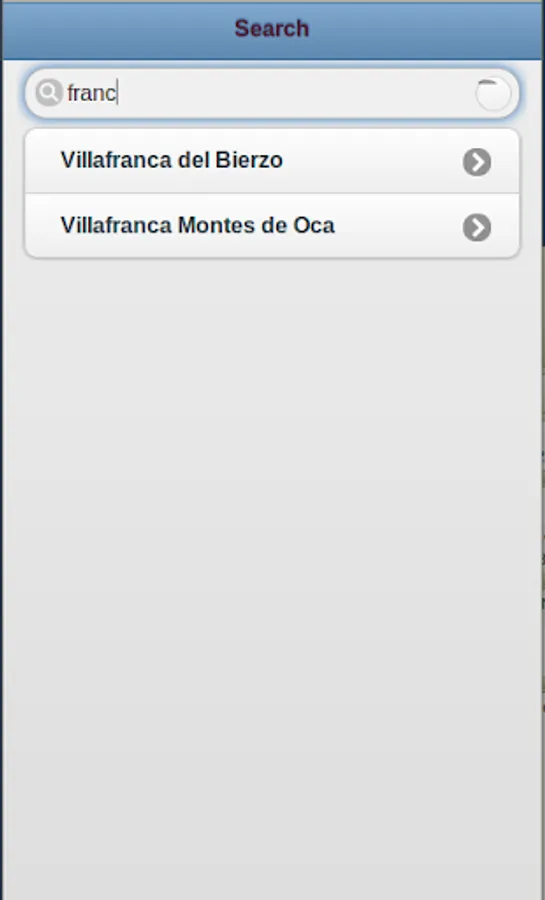This screenshot has width=545, height=900.
Task: Choose first result in the suggestions list
Action: (x=272, y=161)
